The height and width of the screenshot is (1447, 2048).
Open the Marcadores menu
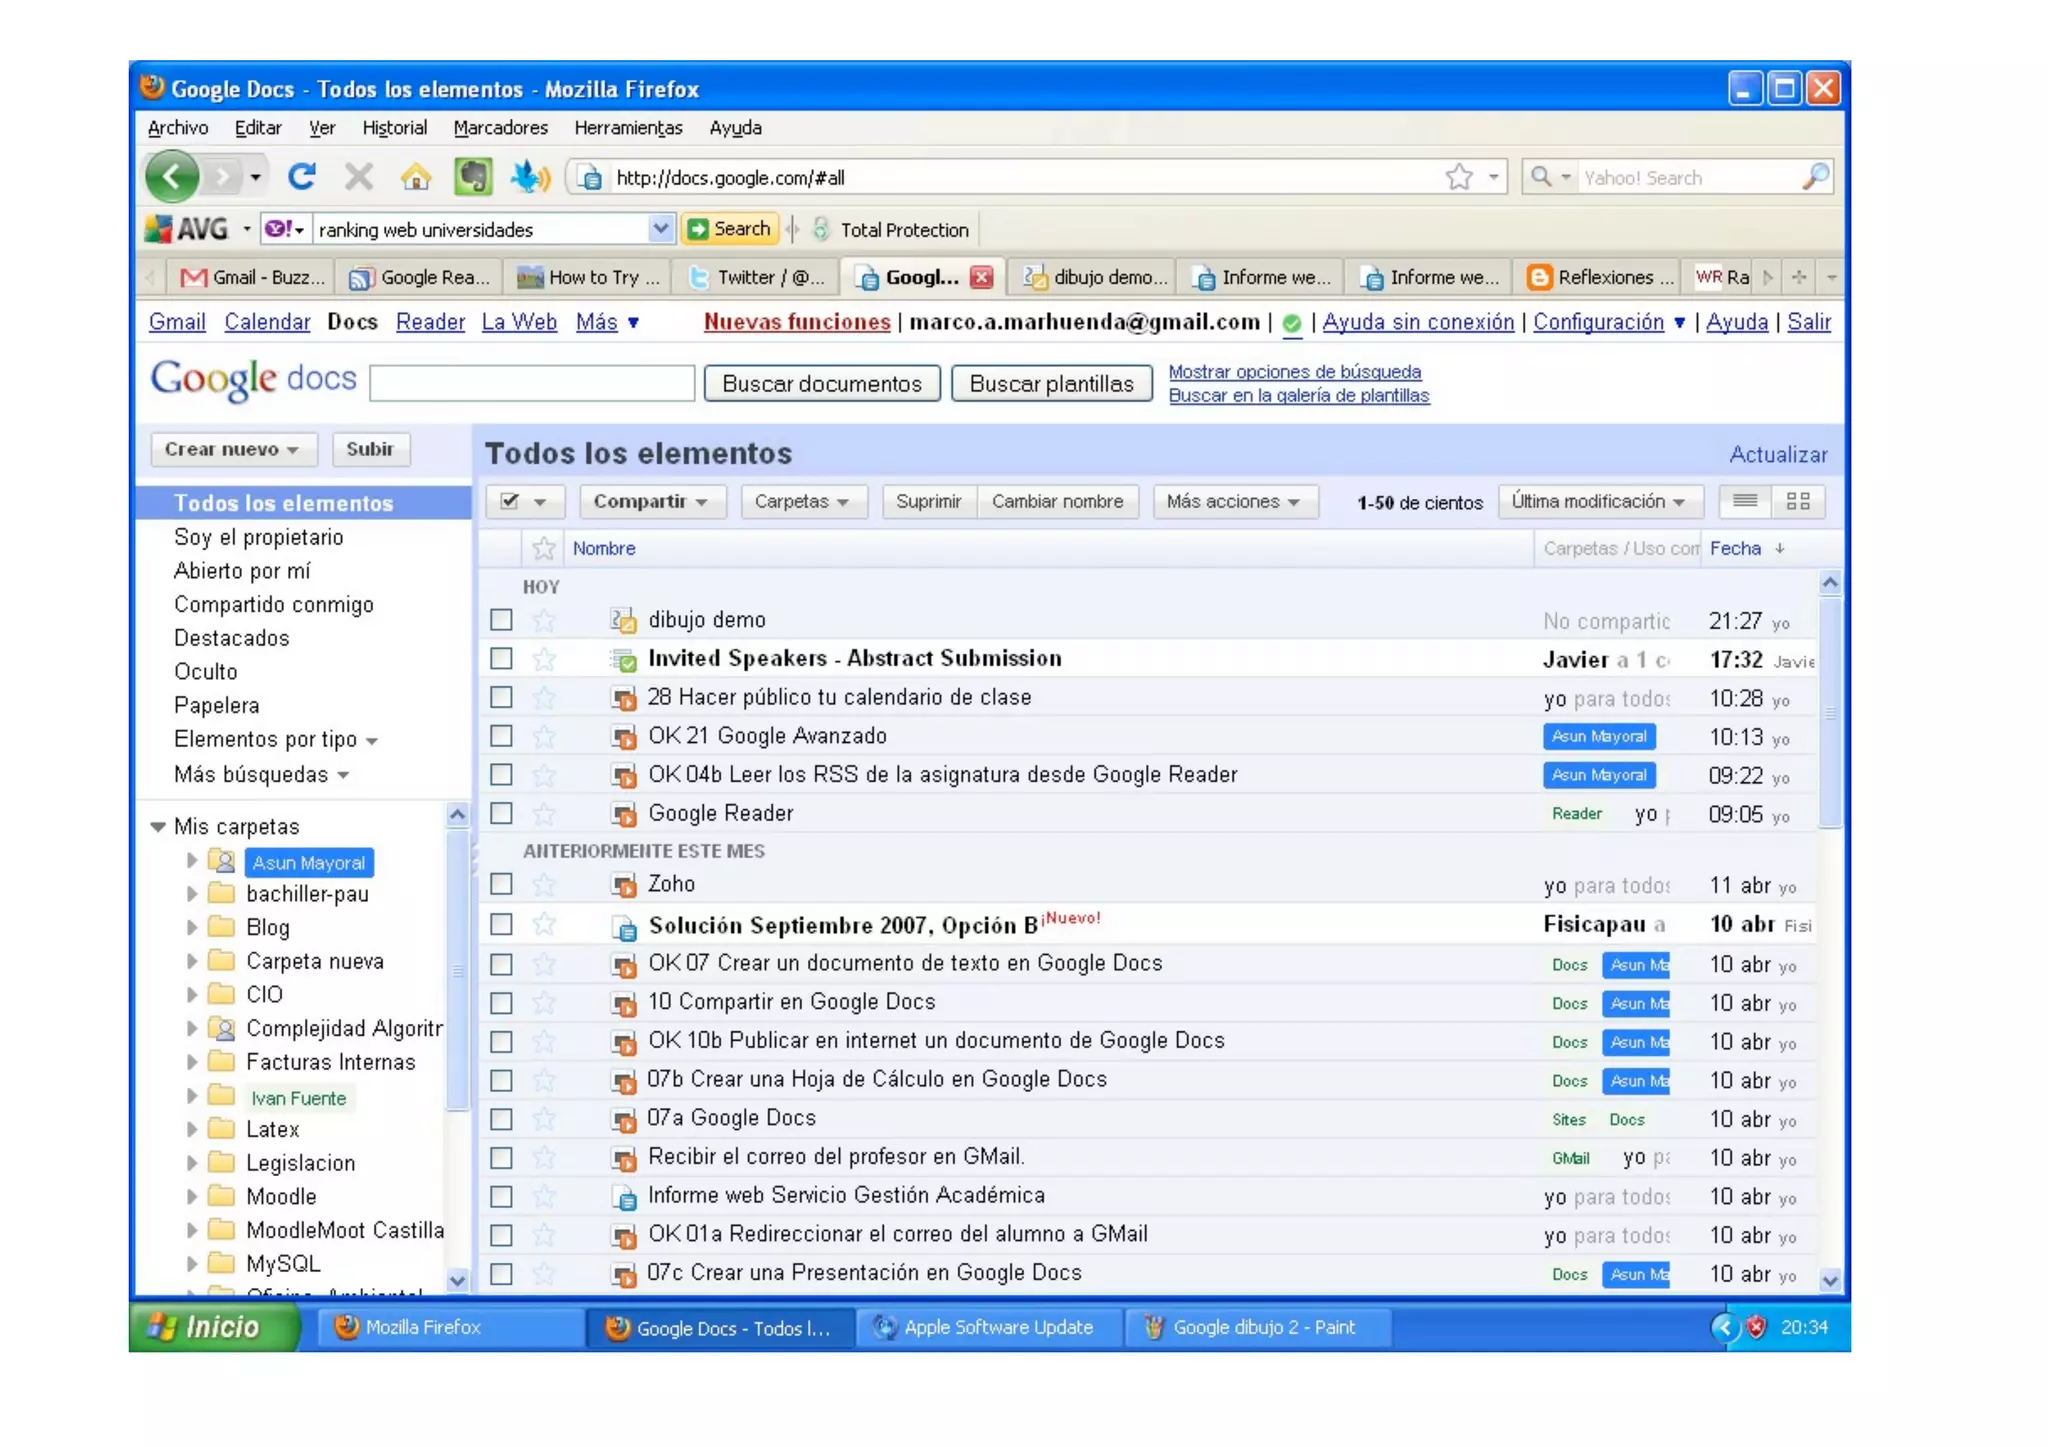[500, 127]
